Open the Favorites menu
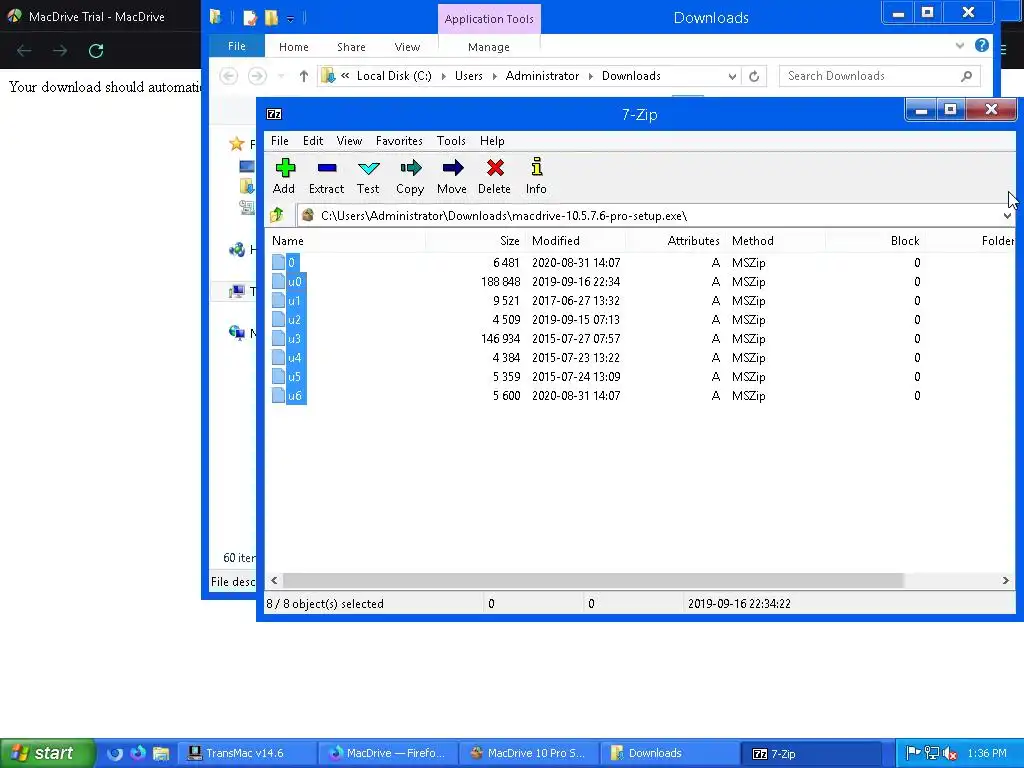This screenshot has height=768, width=1024. [x=399, y=141]
